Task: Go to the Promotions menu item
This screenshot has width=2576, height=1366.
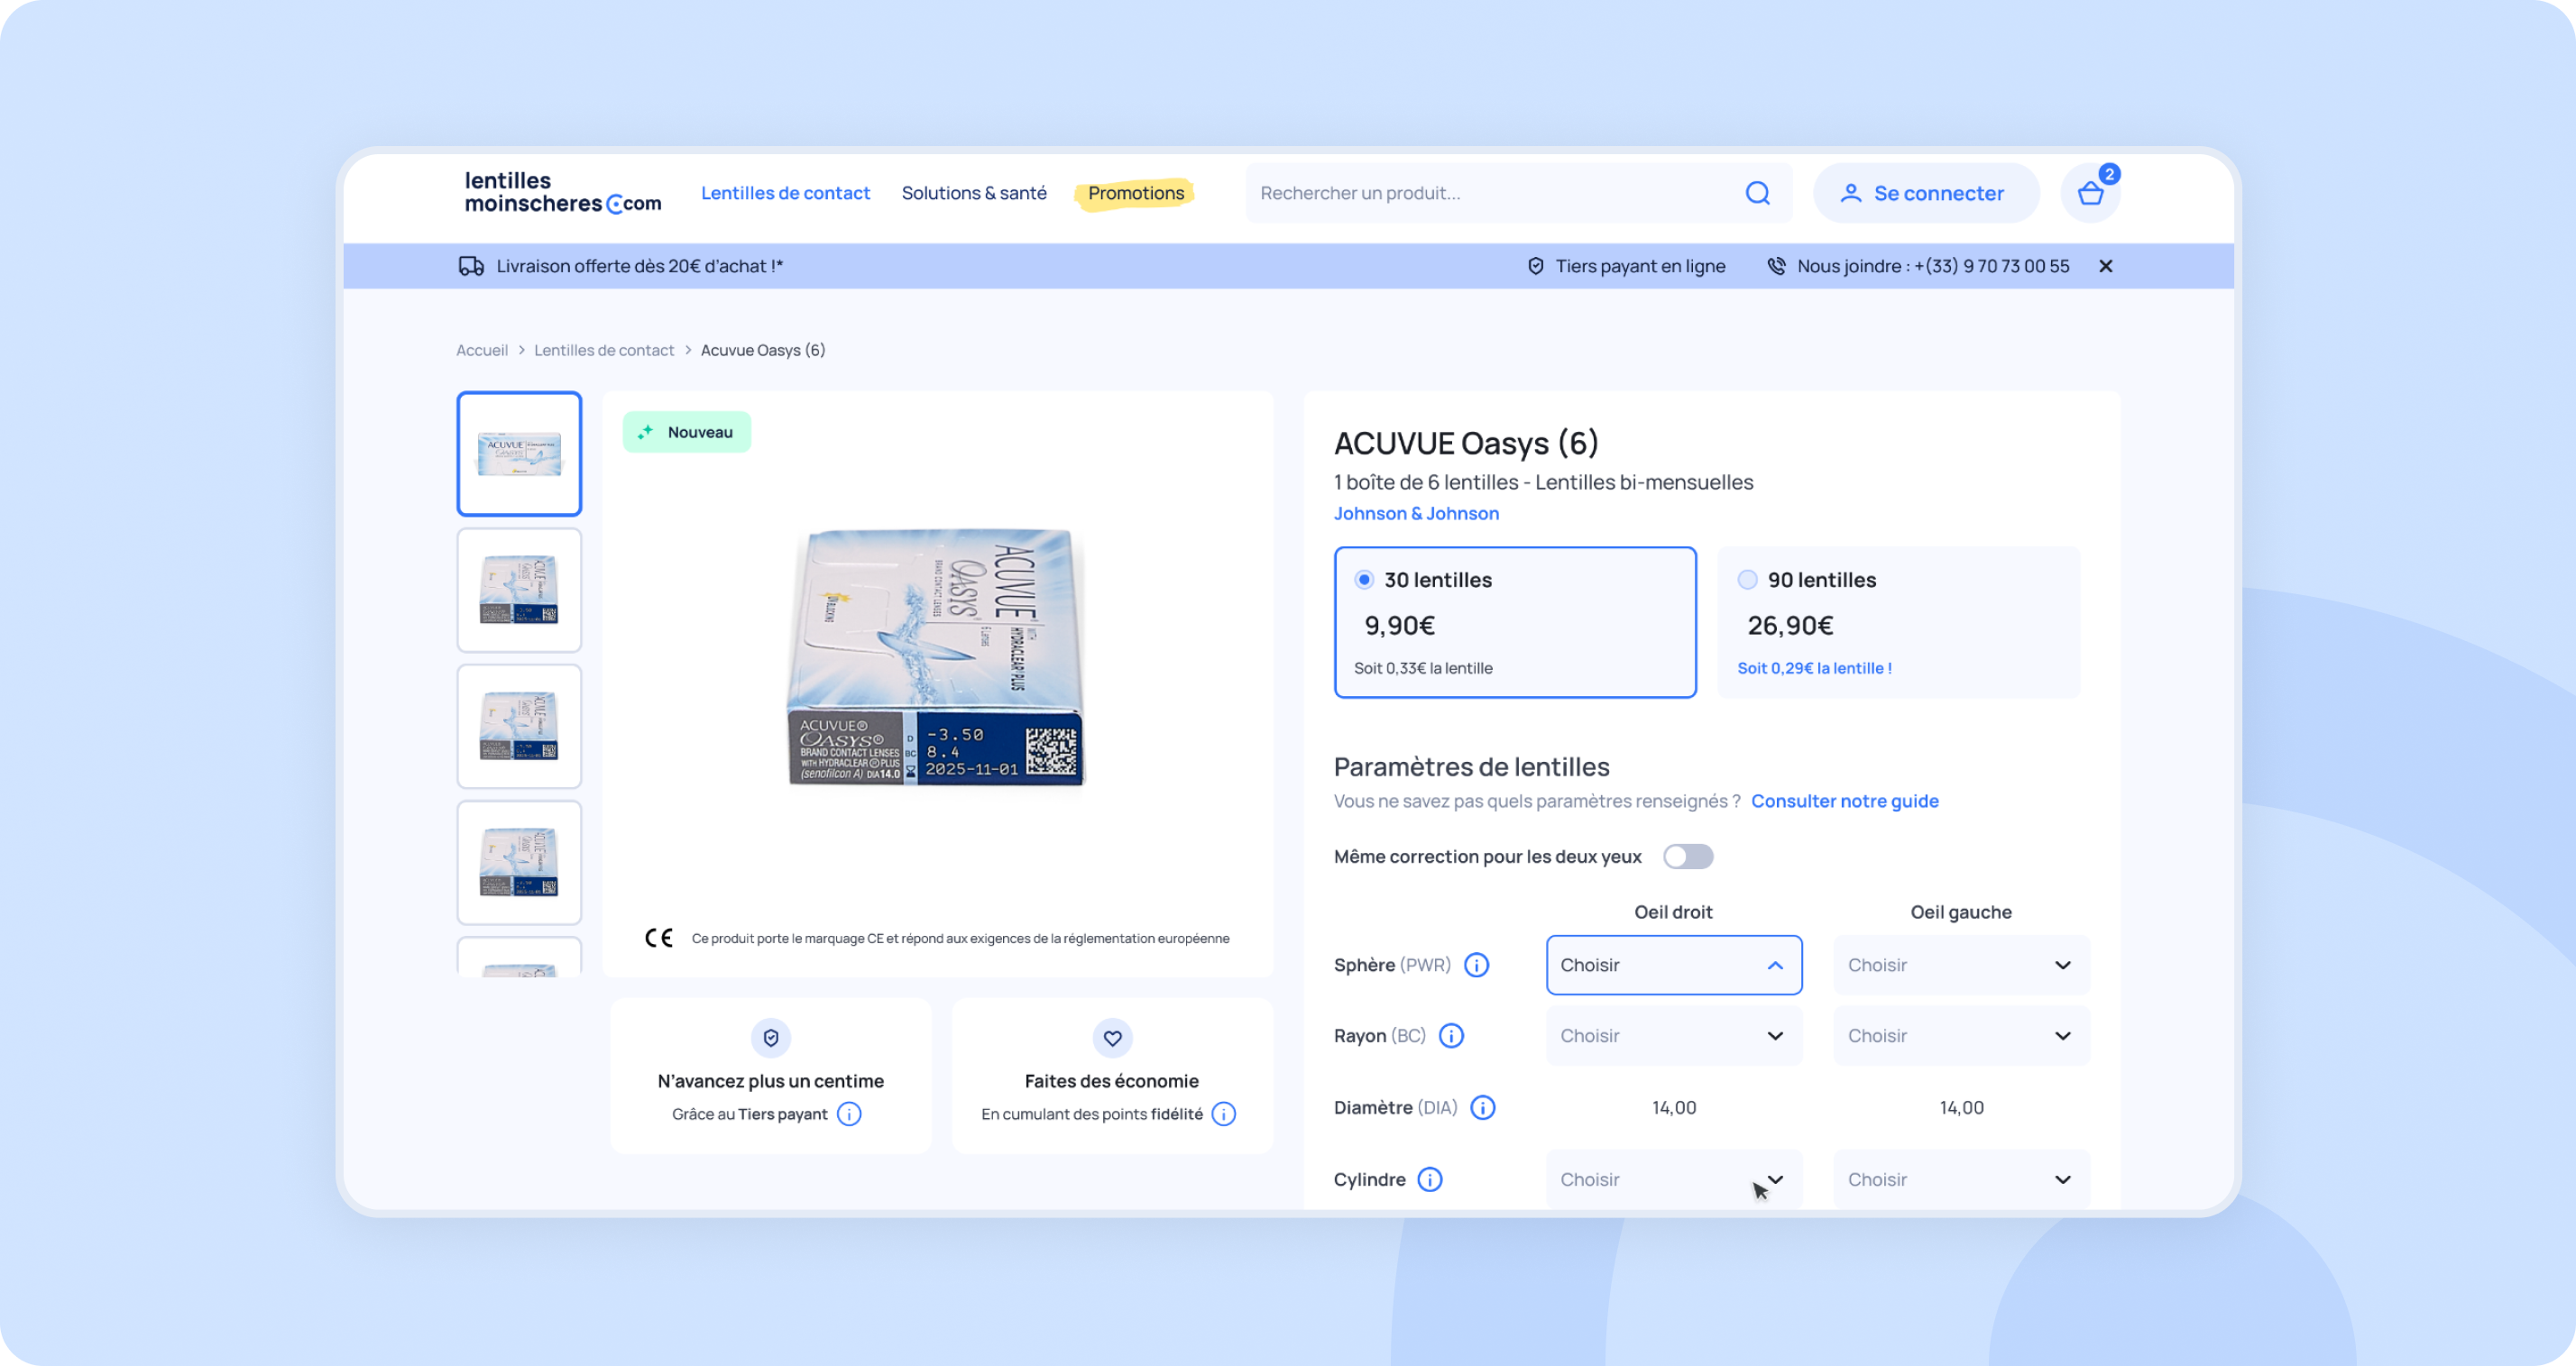Action: click(x=1136, y=193)
